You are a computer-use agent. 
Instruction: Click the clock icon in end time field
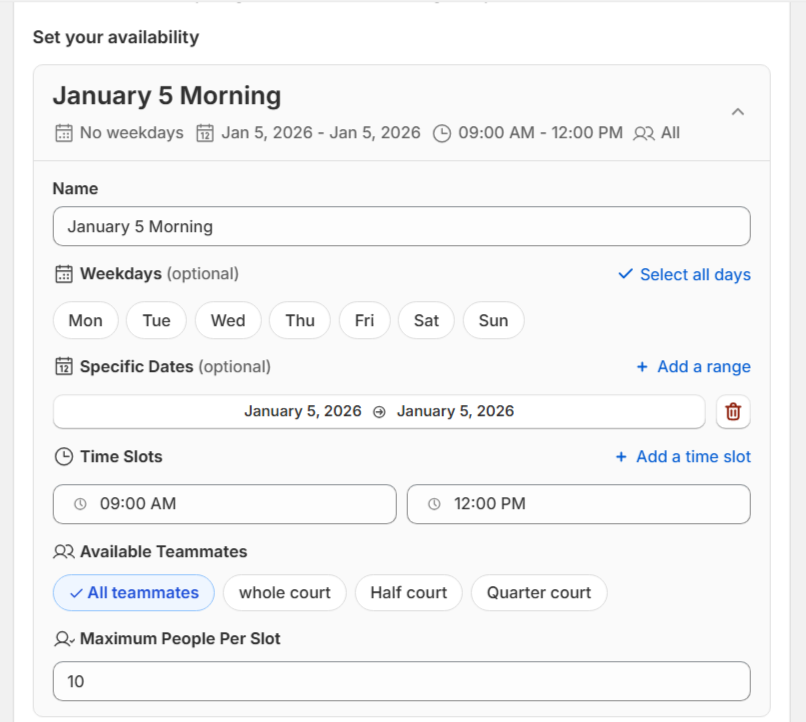coord(434,504)
